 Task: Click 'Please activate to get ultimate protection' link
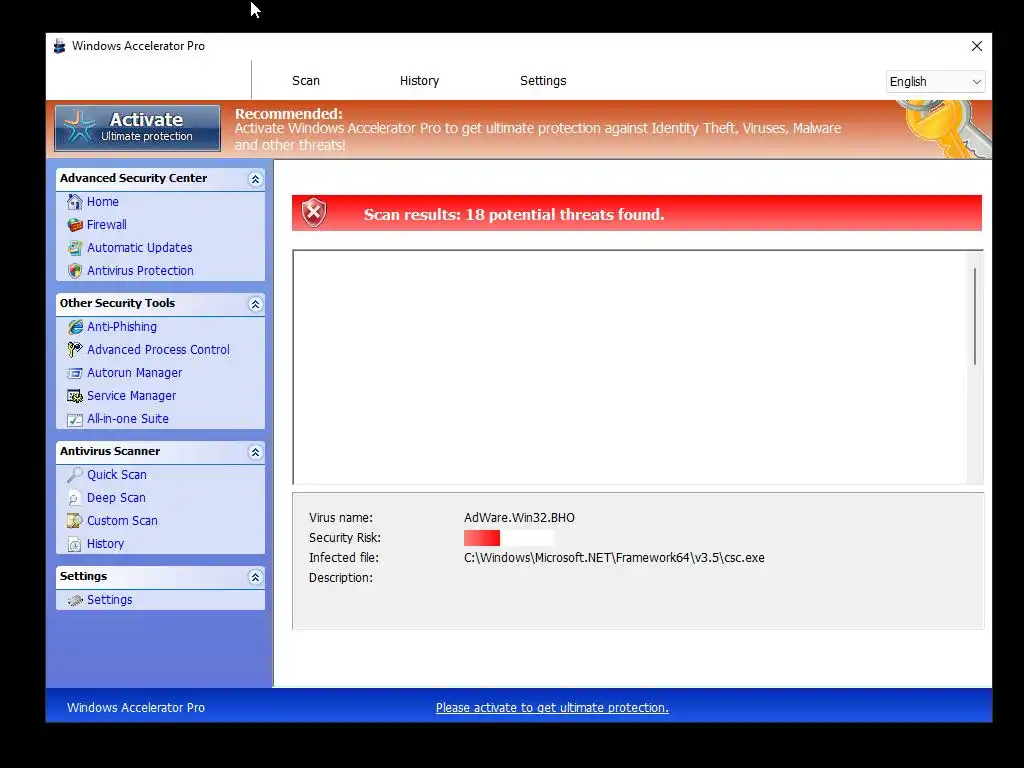click(x=552, y=707)
